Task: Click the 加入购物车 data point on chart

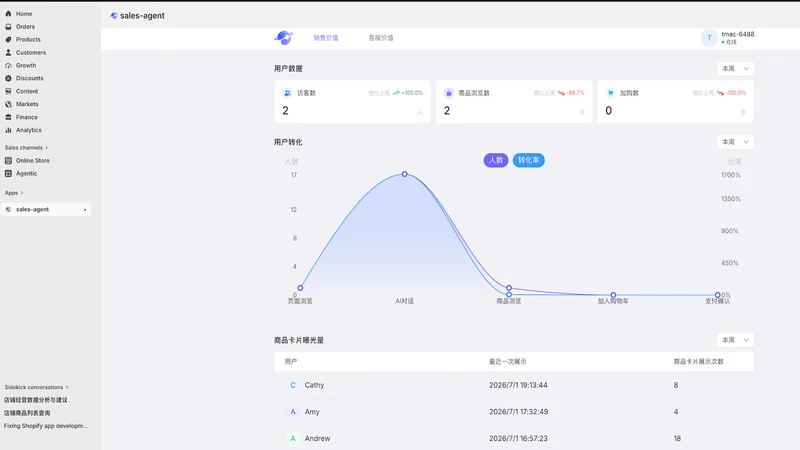Action: tap(613, 295)
